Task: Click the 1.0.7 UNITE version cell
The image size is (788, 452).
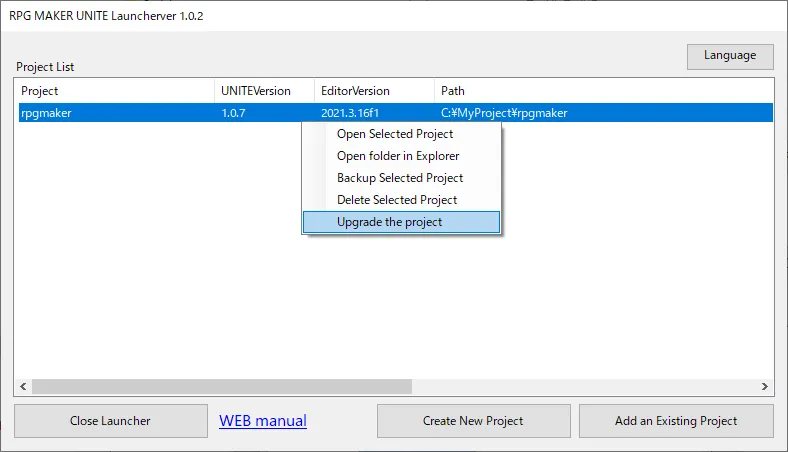Action: click(x=233, y=113)
